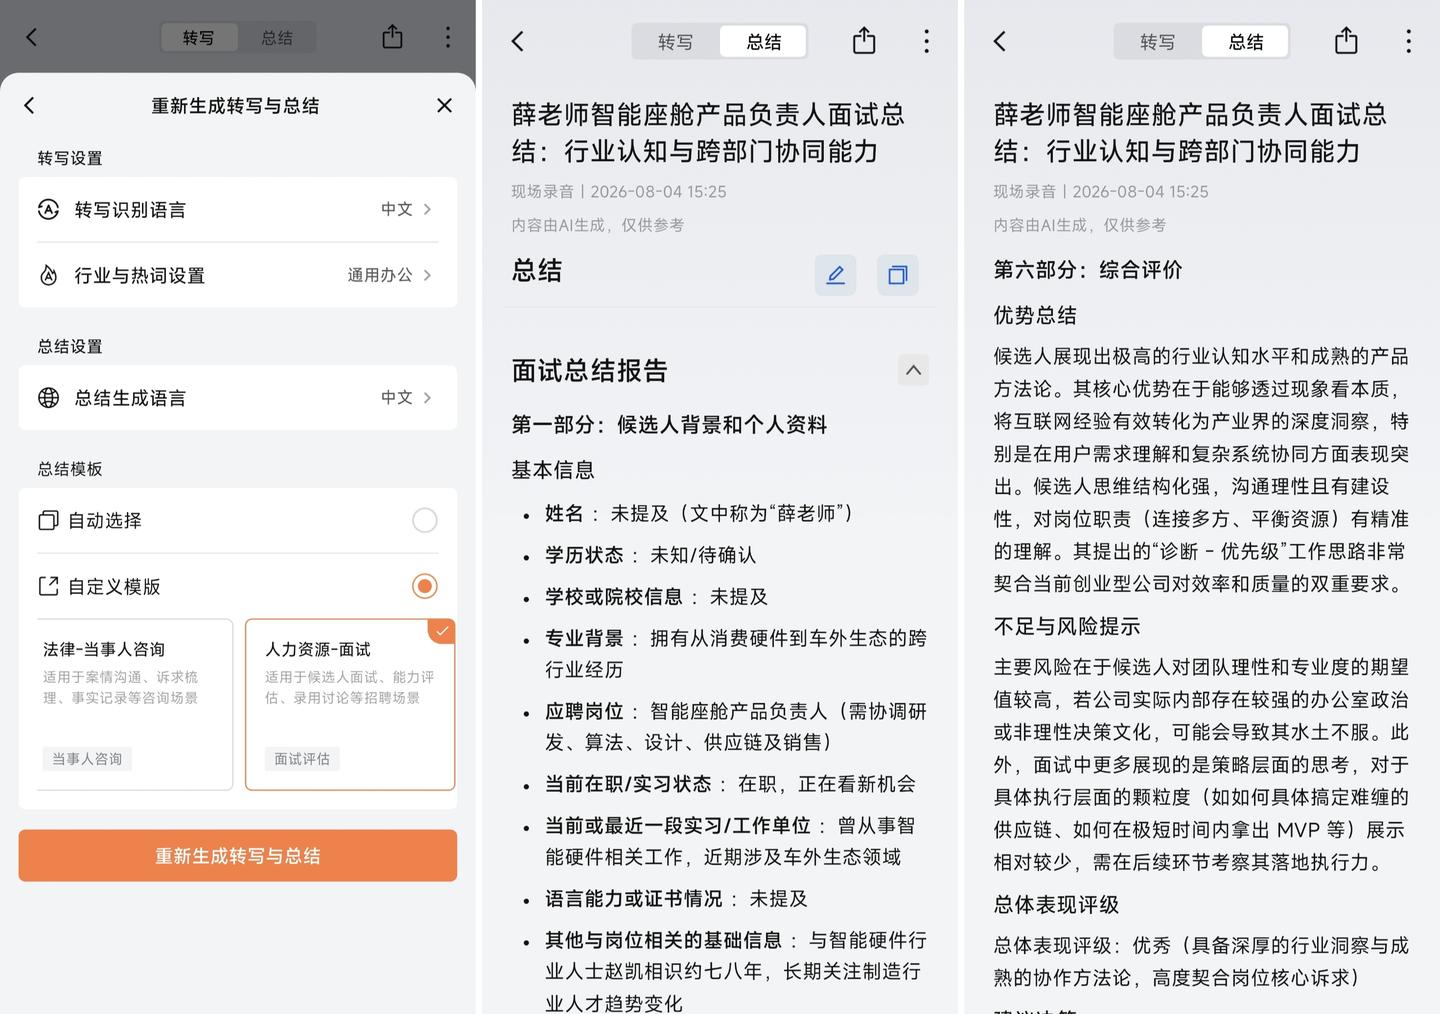Open the three-dot menu in right screen

[x=1409, y=41]
